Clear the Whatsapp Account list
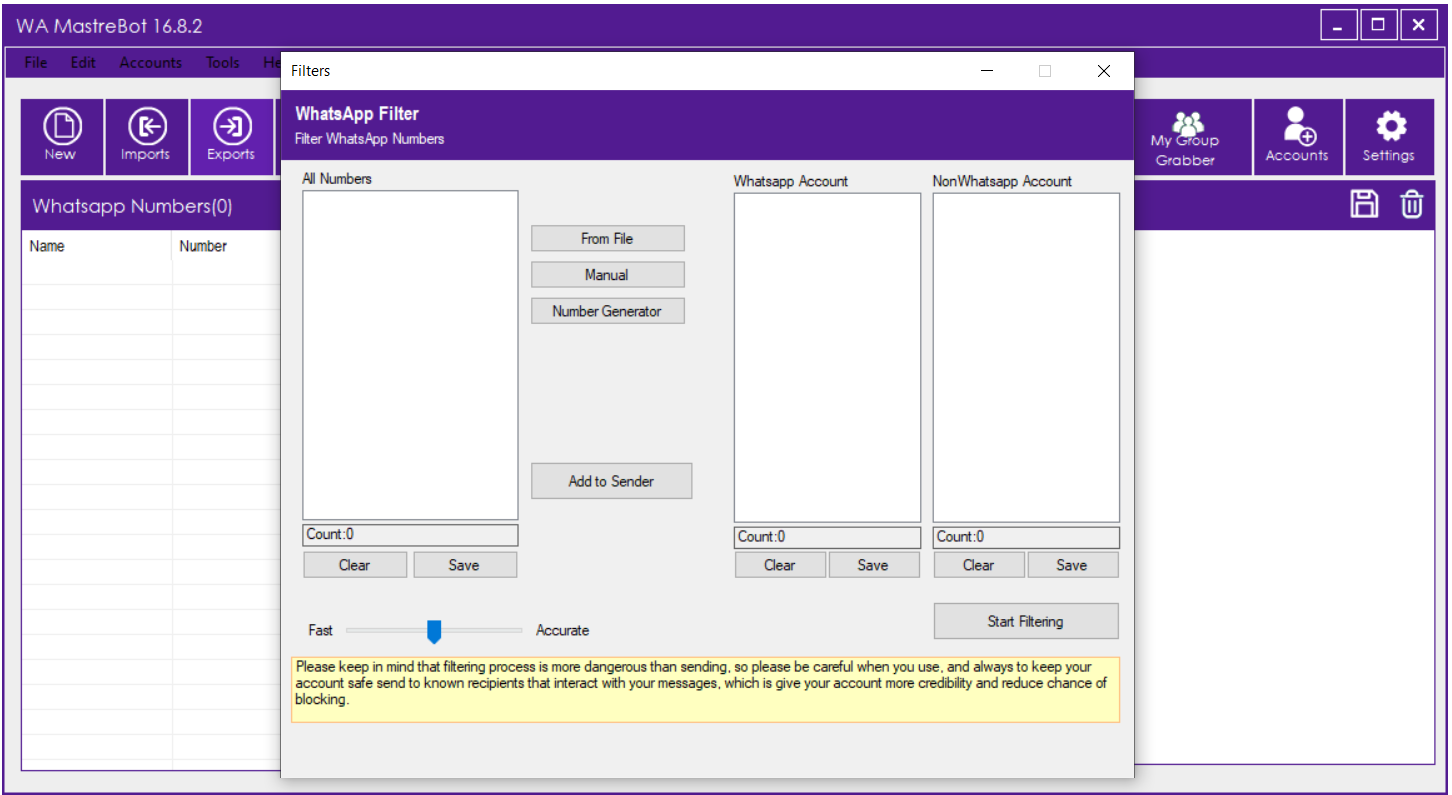Image resolution: width=1452 pixels, height=795 pixels. tap(780, 565)
